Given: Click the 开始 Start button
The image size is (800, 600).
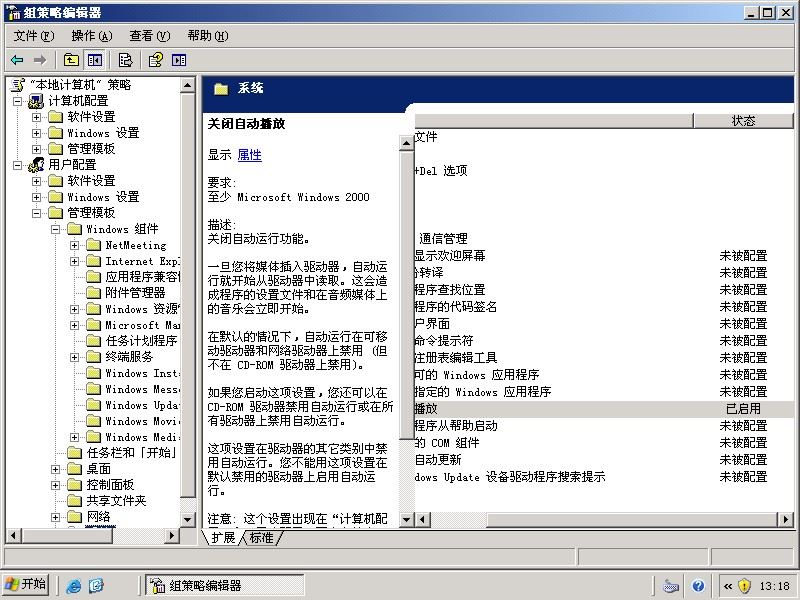Looking at the screenshot, I should tap(26, 584).
